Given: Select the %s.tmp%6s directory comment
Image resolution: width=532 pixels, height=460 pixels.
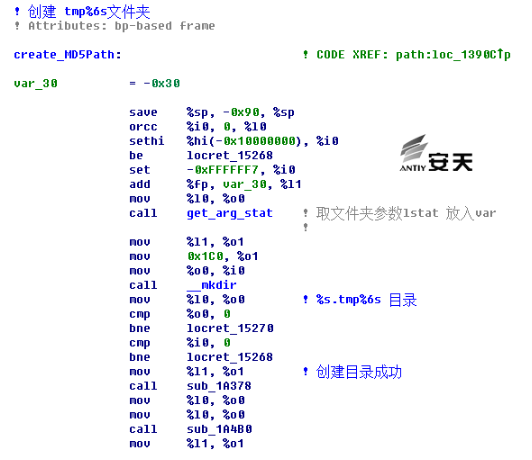Looking at the screenshot, I should (366, 300).
